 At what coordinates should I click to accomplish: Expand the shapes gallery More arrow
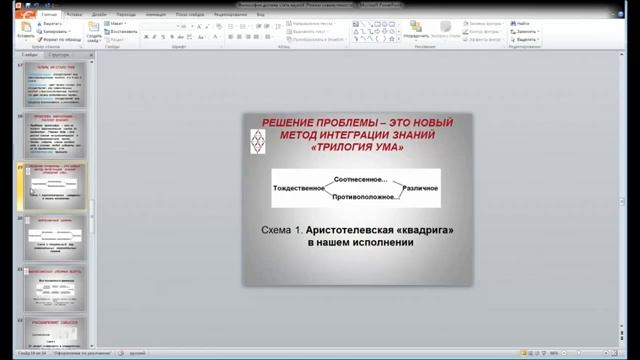tap(399, 39)
